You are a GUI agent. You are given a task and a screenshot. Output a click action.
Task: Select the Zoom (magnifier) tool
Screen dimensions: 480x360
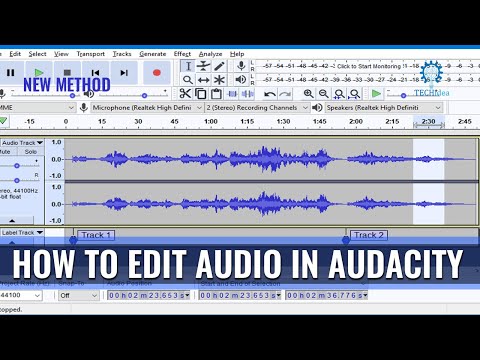click(x=188, y=80)
